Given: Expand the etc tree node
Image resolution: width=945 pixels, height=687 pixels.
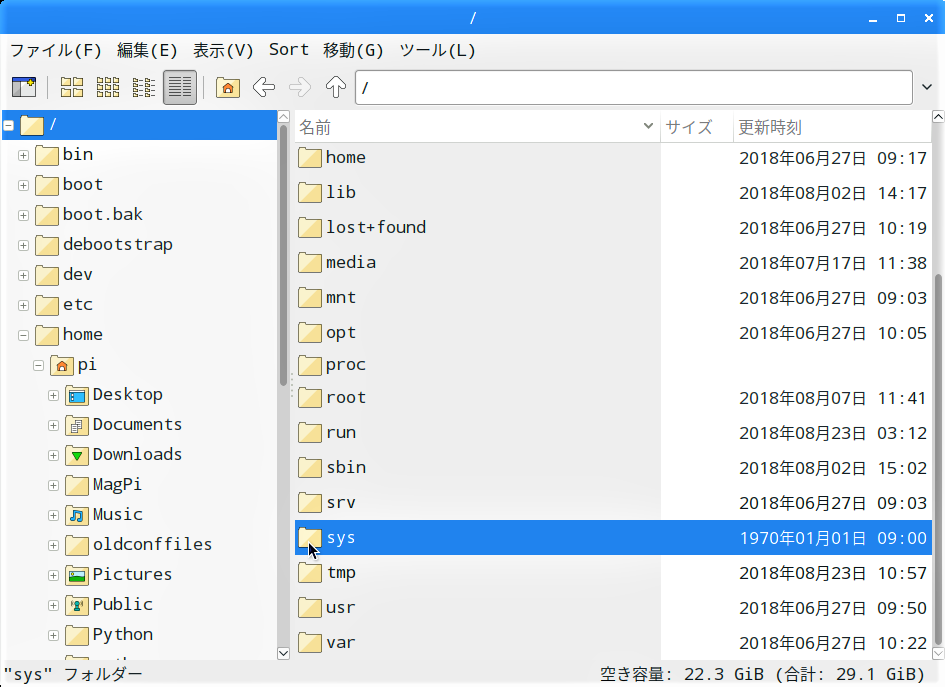Looking at the screenshot, I should pos(24,306).
